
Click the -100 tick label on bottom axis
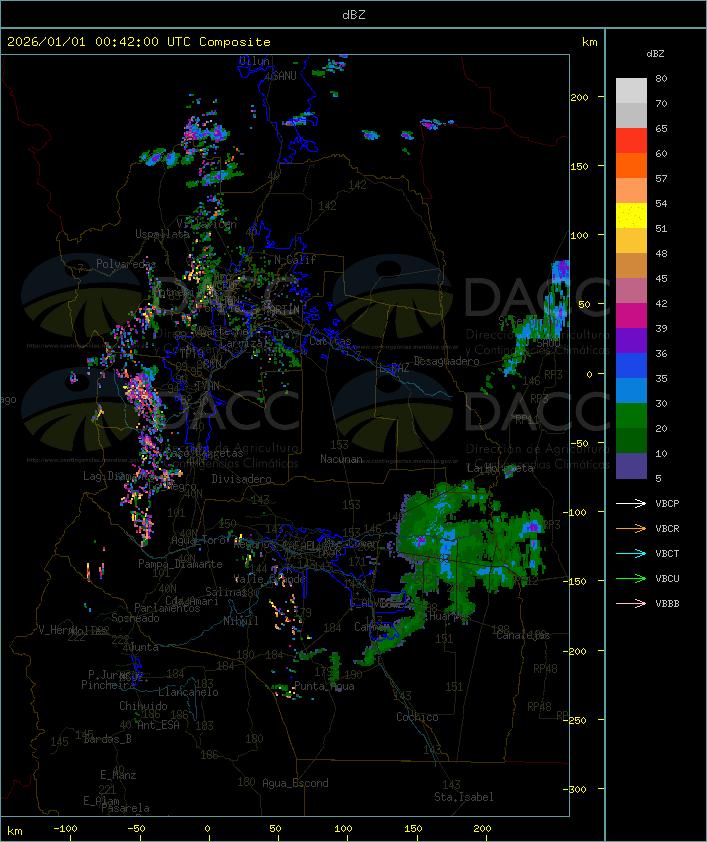65,829
